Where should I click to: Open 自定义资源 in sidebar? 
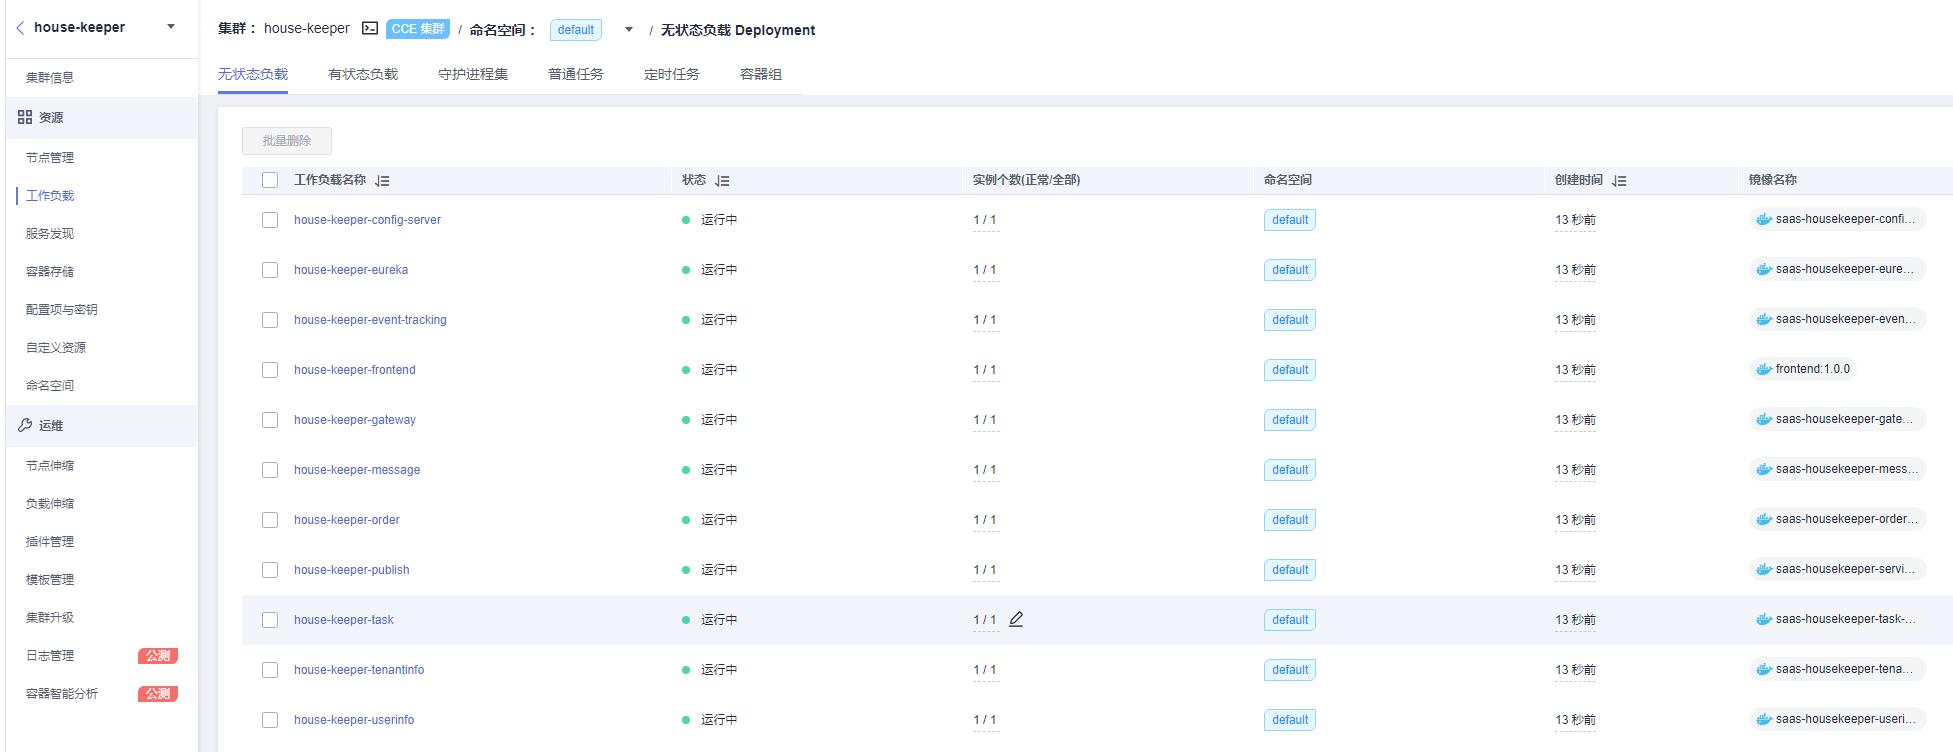coord(56,348)
